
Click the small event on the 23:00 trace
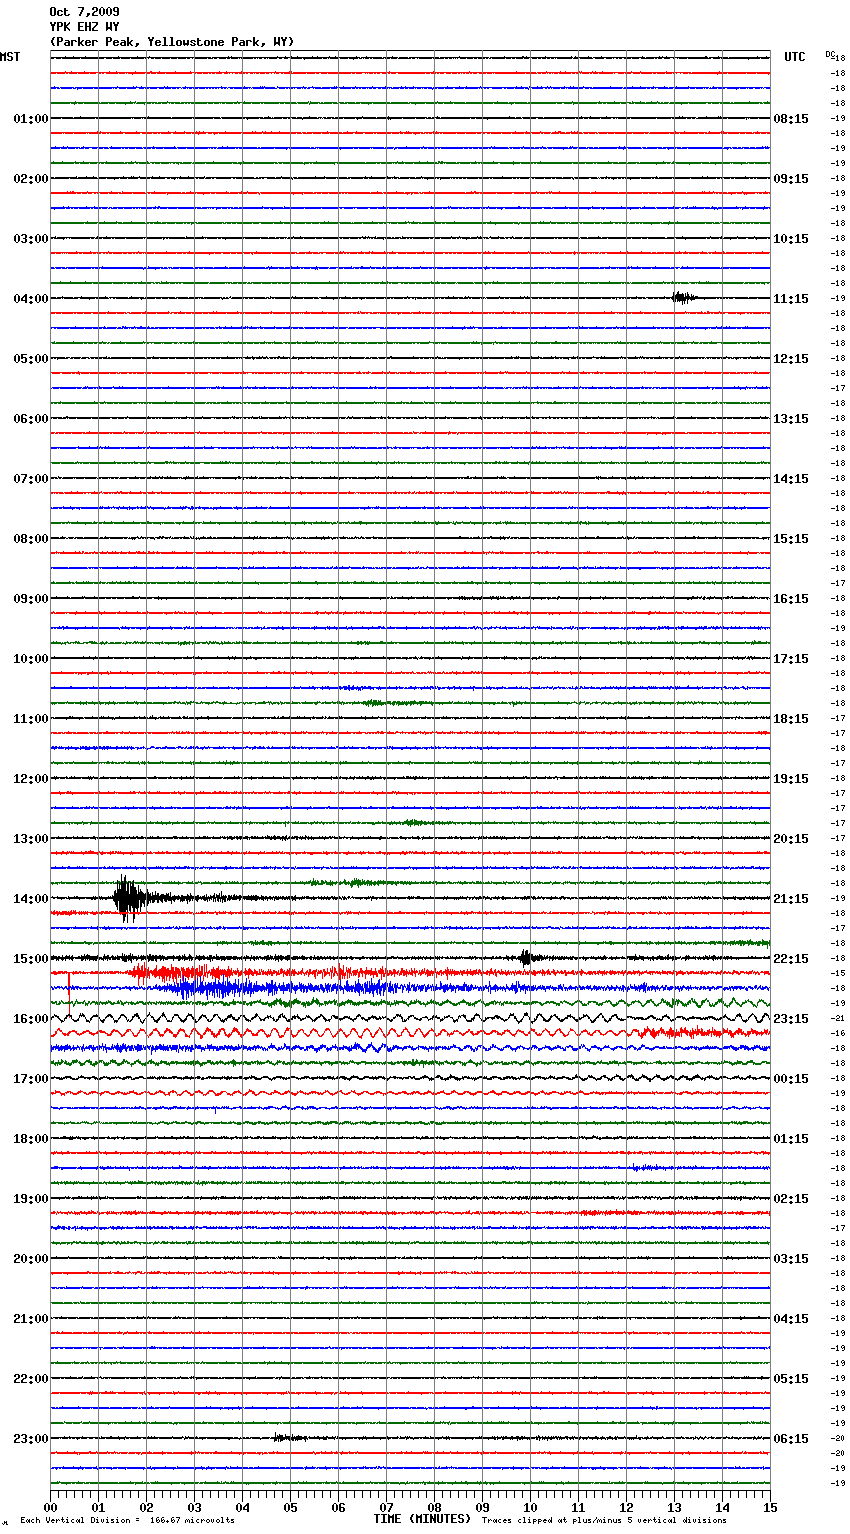pyautogui.click(x=289, y=1438)
